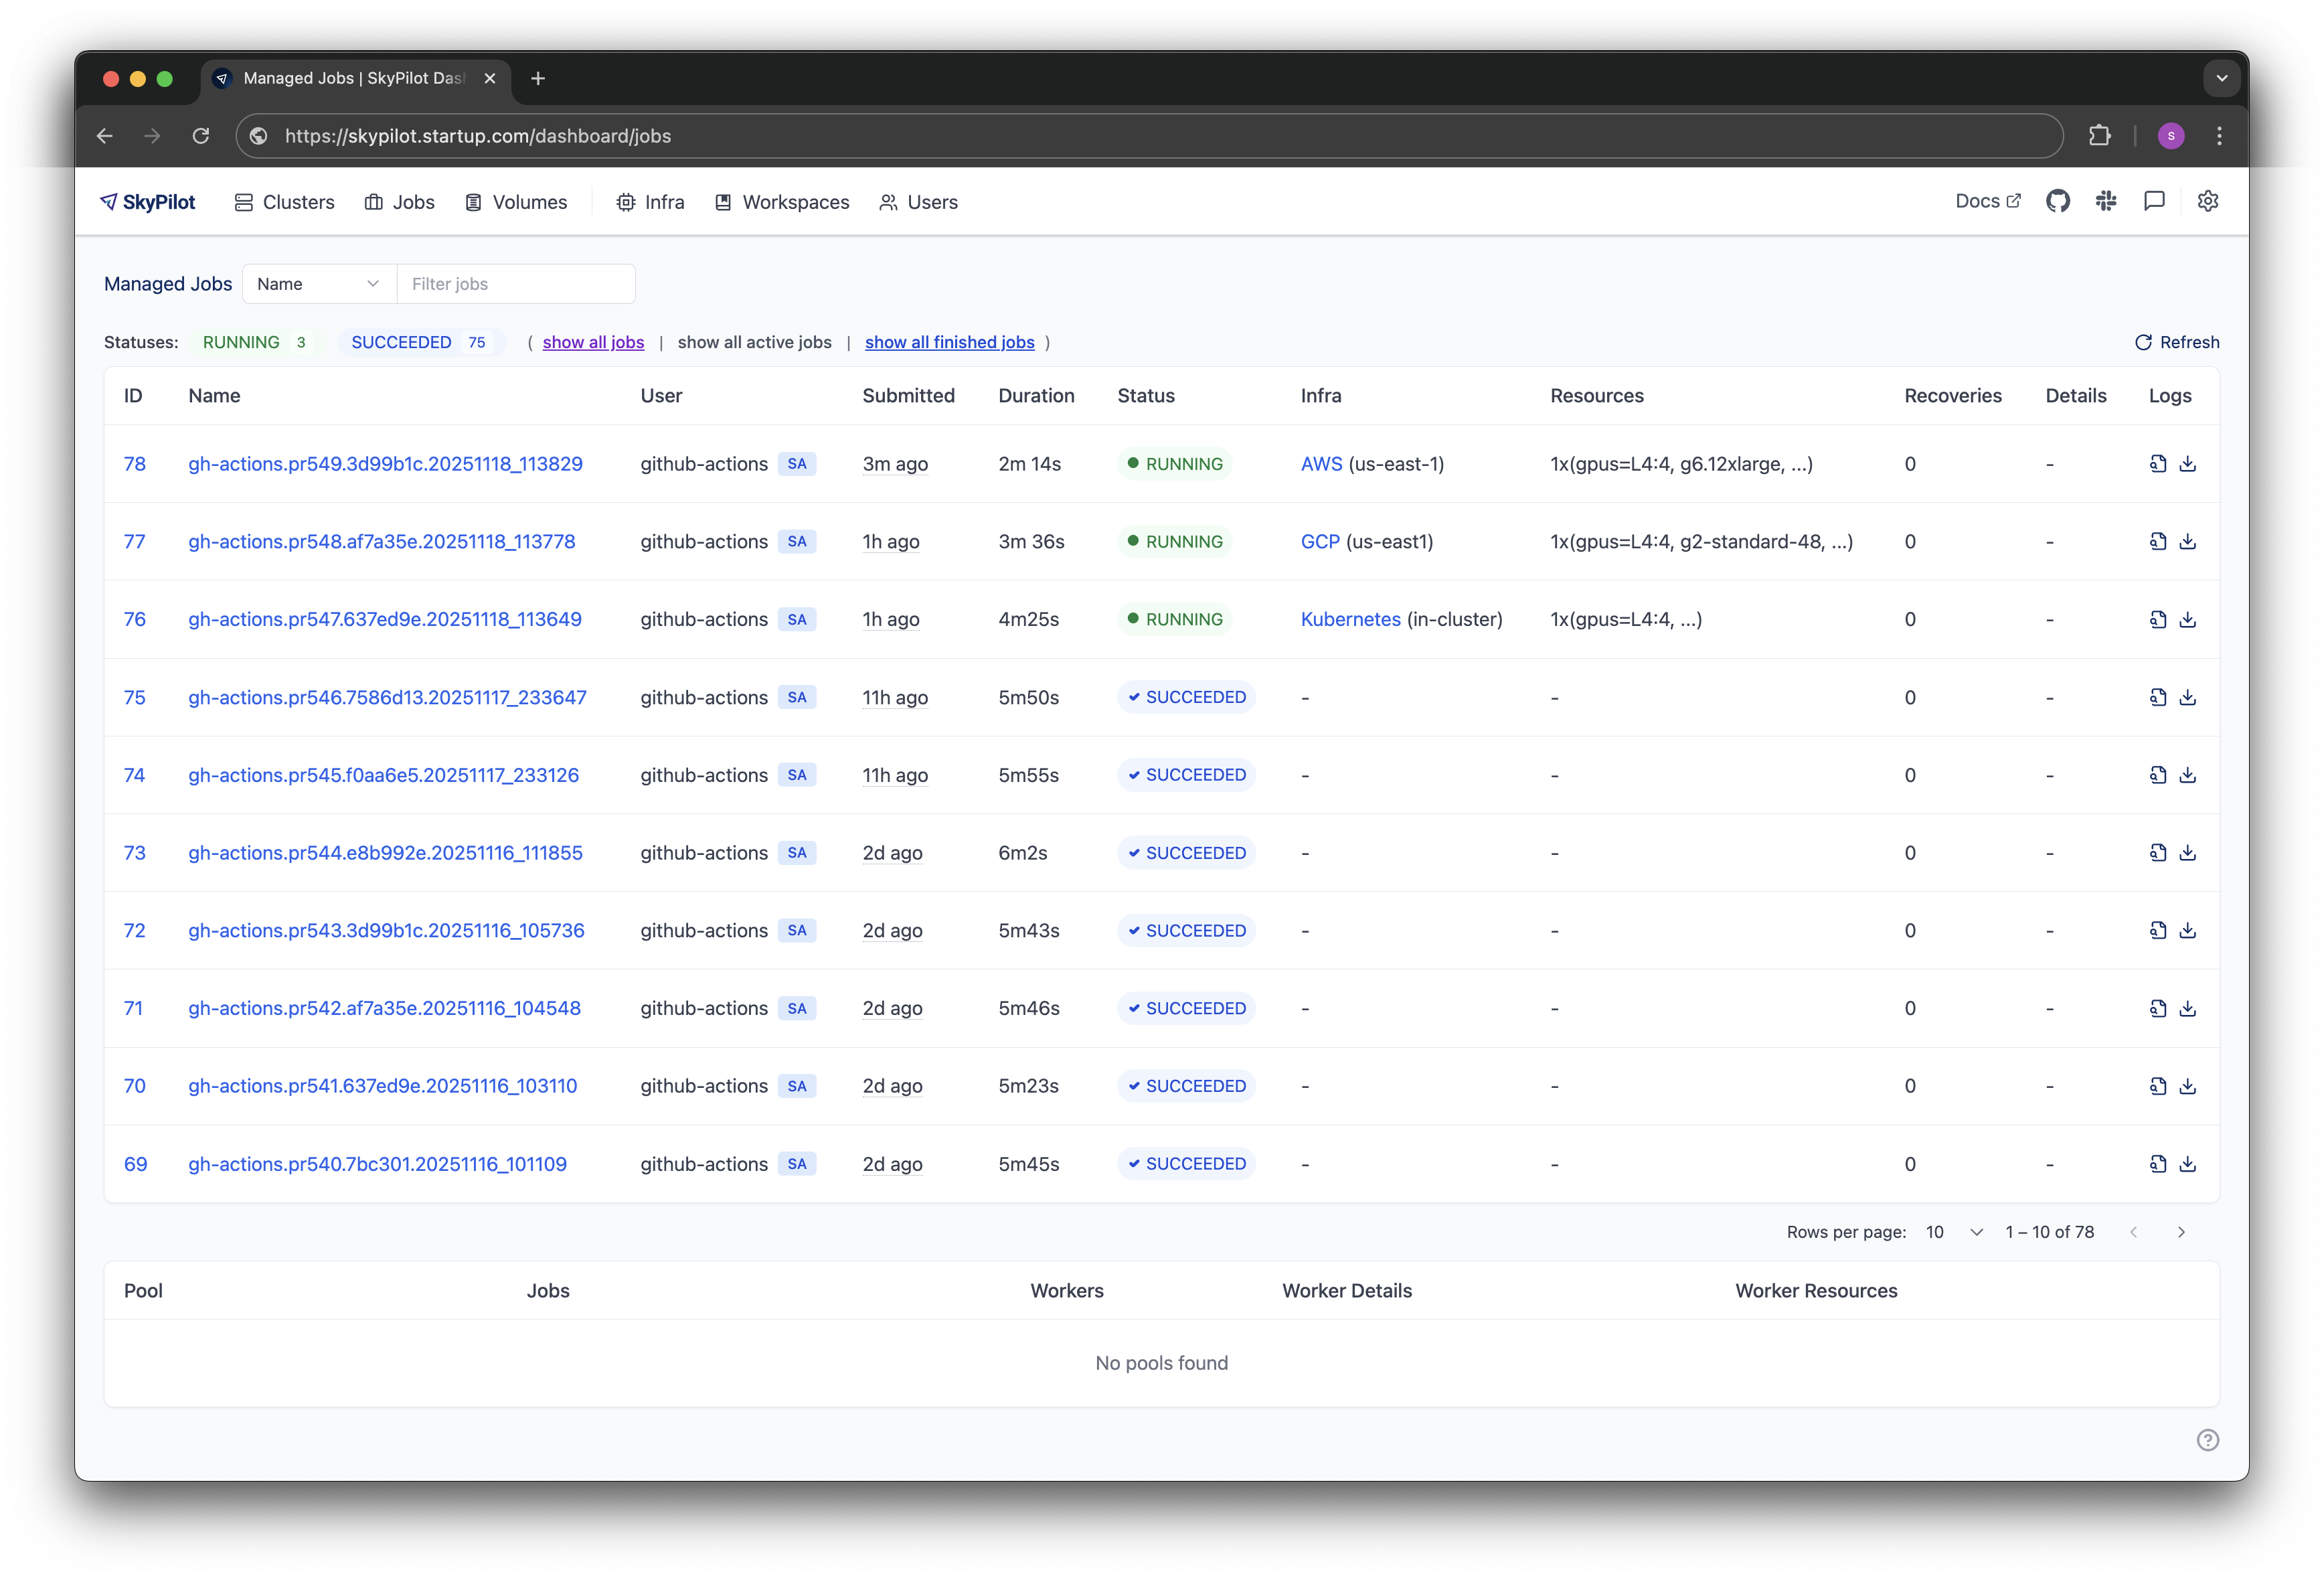The image size is (2324, 1580).
Task: Open the AWS infra link for job 78
Action: coord(1321,463)
